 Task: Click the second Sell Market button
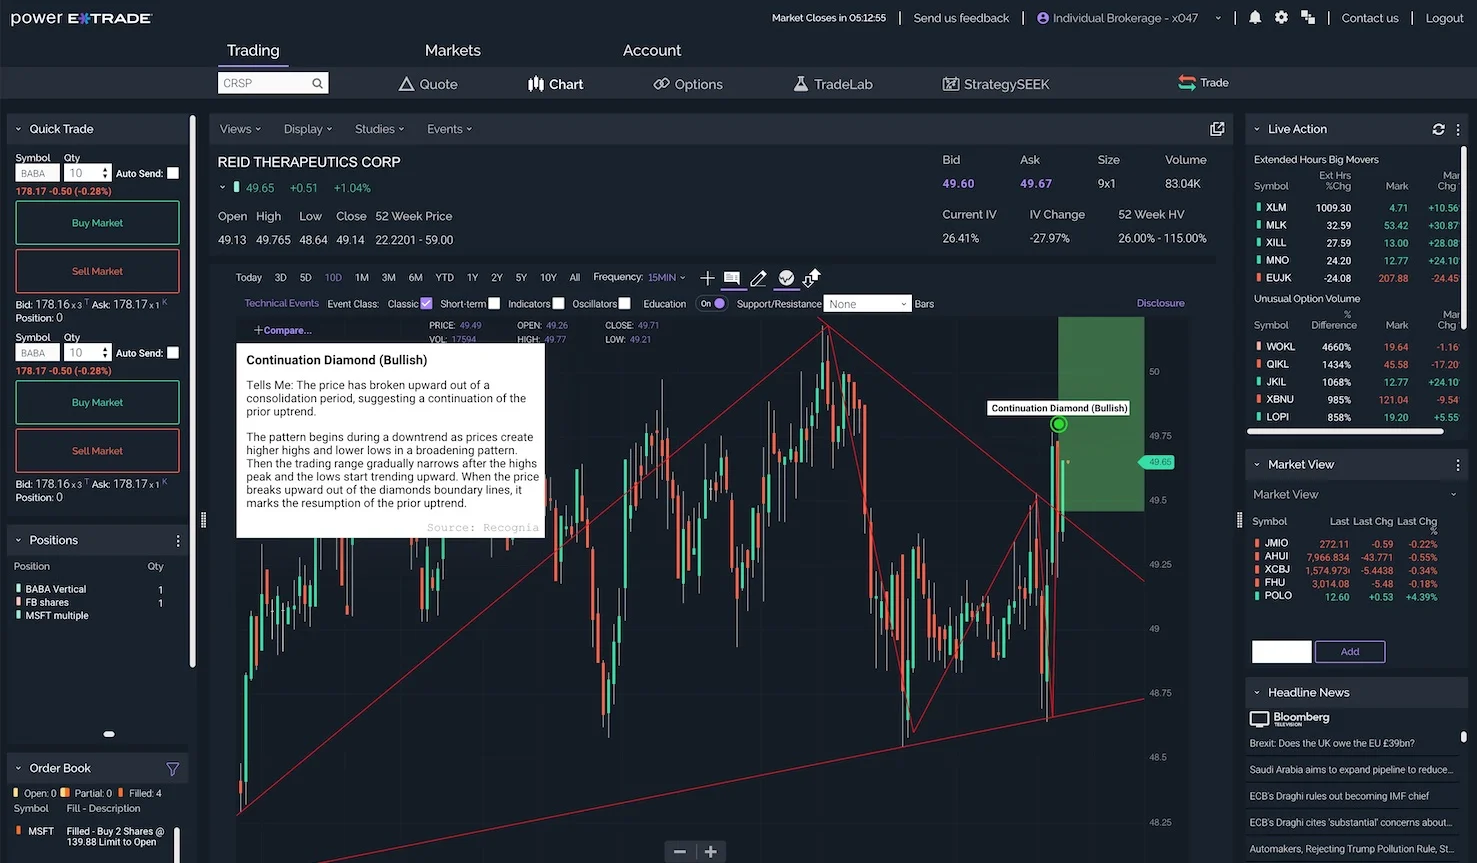pos(98,451)
